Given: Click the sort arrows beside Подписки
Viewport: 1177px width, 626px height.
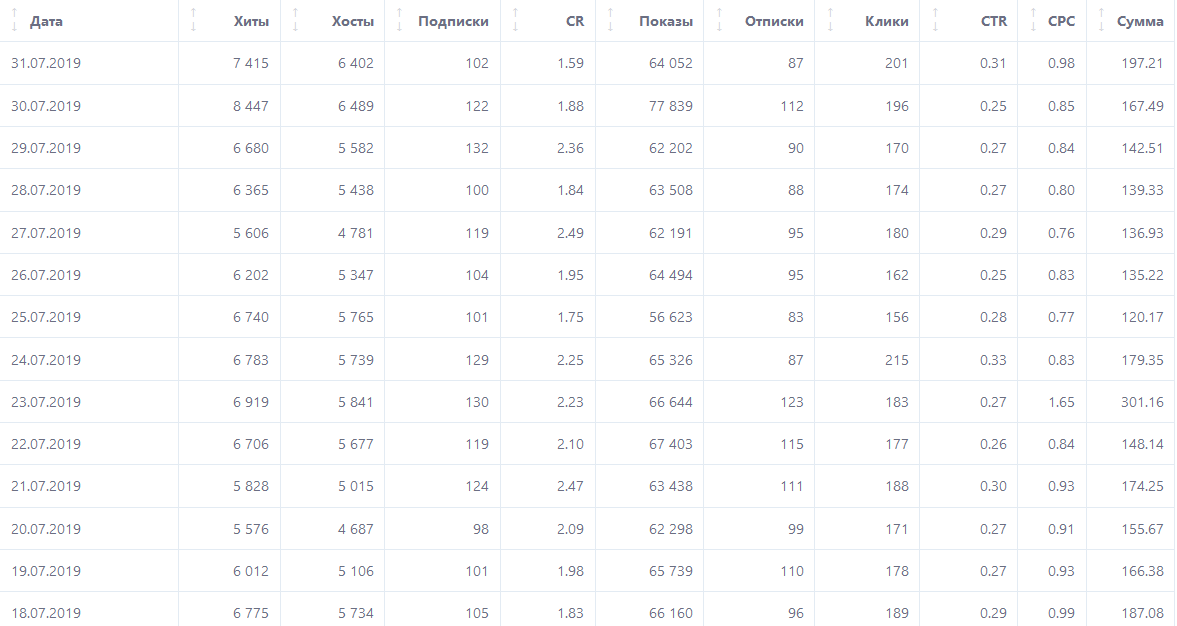Looking at the screenshot, I should point(399,20).
